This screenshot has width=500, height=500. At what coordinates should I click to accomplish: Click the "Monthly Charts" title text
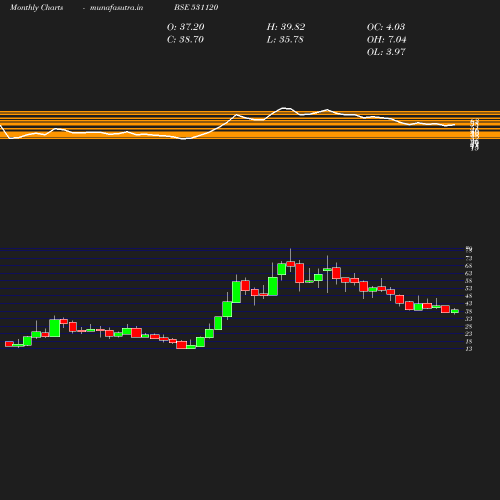36,8
